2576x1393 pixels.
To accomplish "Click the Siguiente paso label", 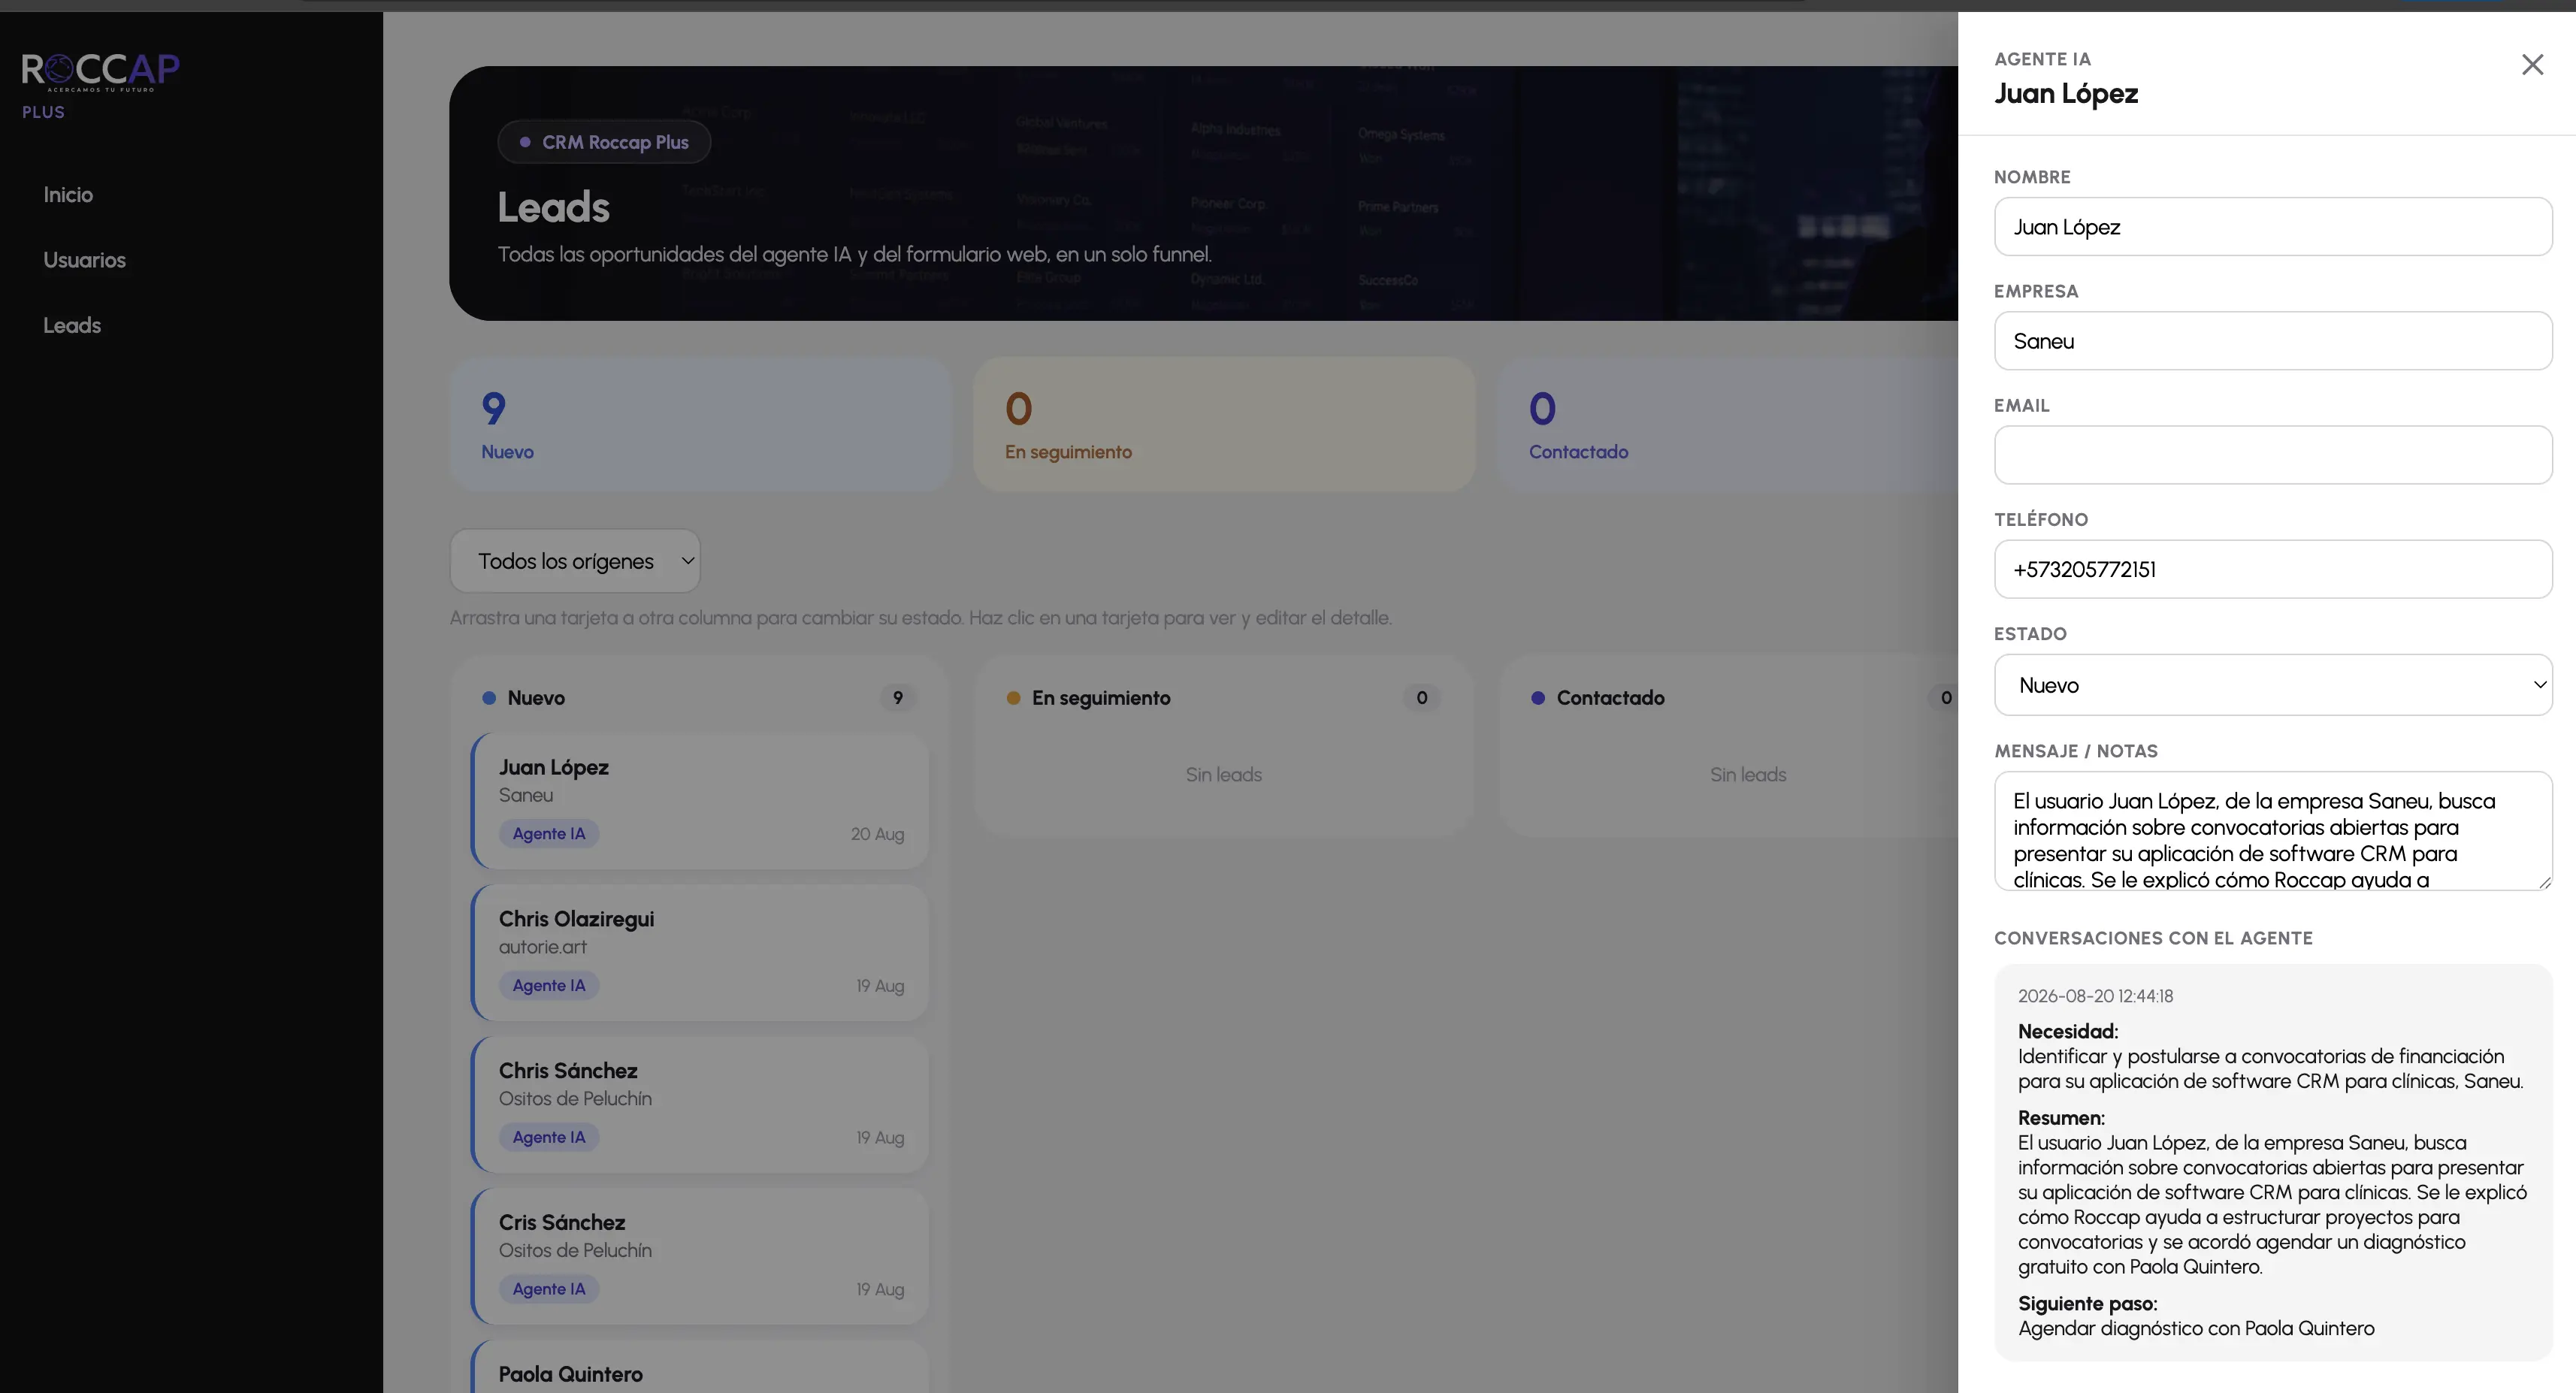I will coord(2088,1304).
